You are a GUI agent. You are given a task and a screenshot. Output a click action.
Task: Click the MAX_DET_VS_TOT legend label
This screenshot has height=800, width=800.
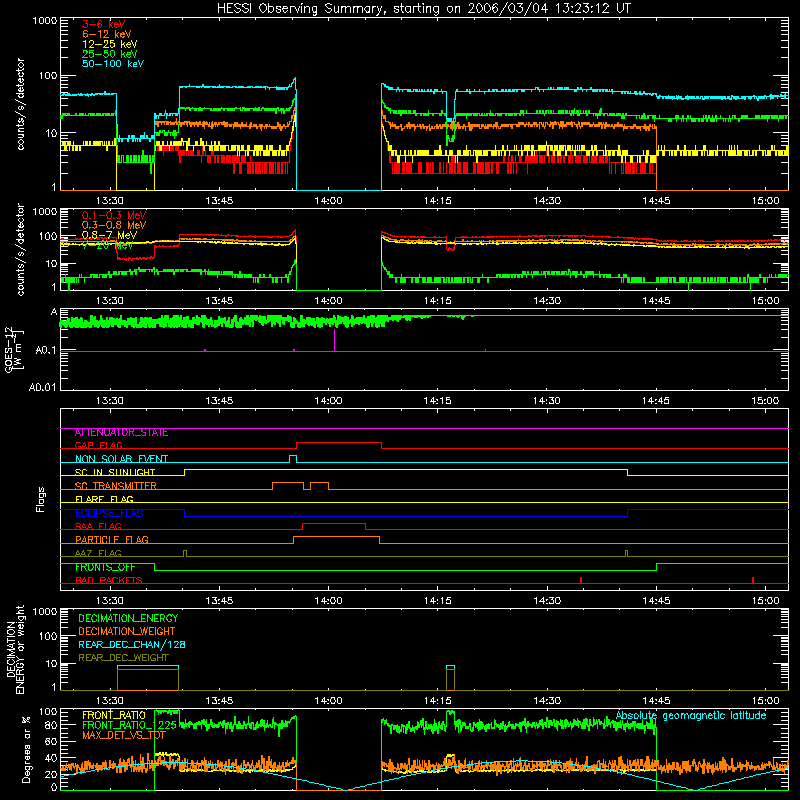tap(124, 735)
